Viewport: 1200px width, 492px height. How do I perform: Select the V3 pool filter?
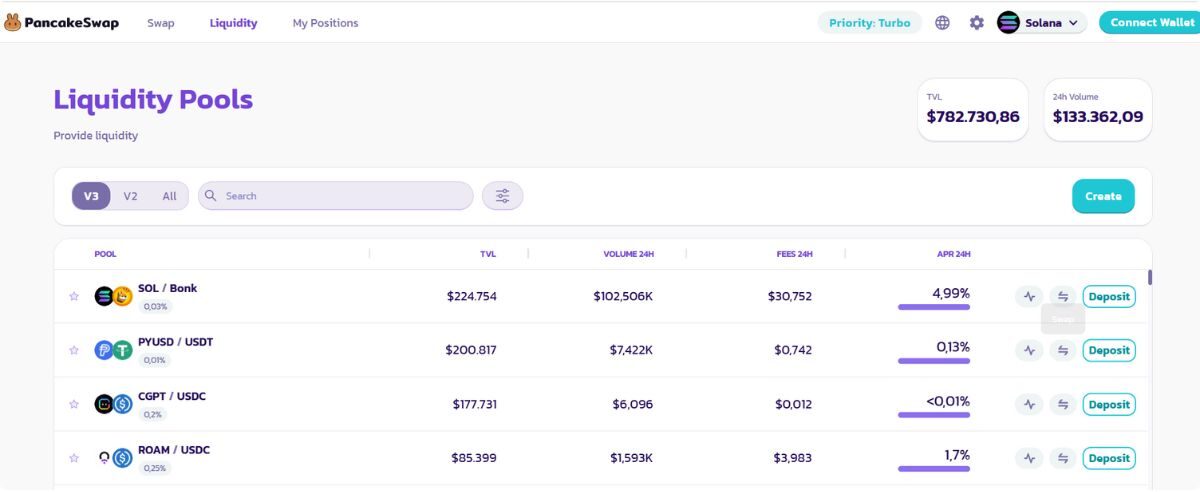(91, 196)
